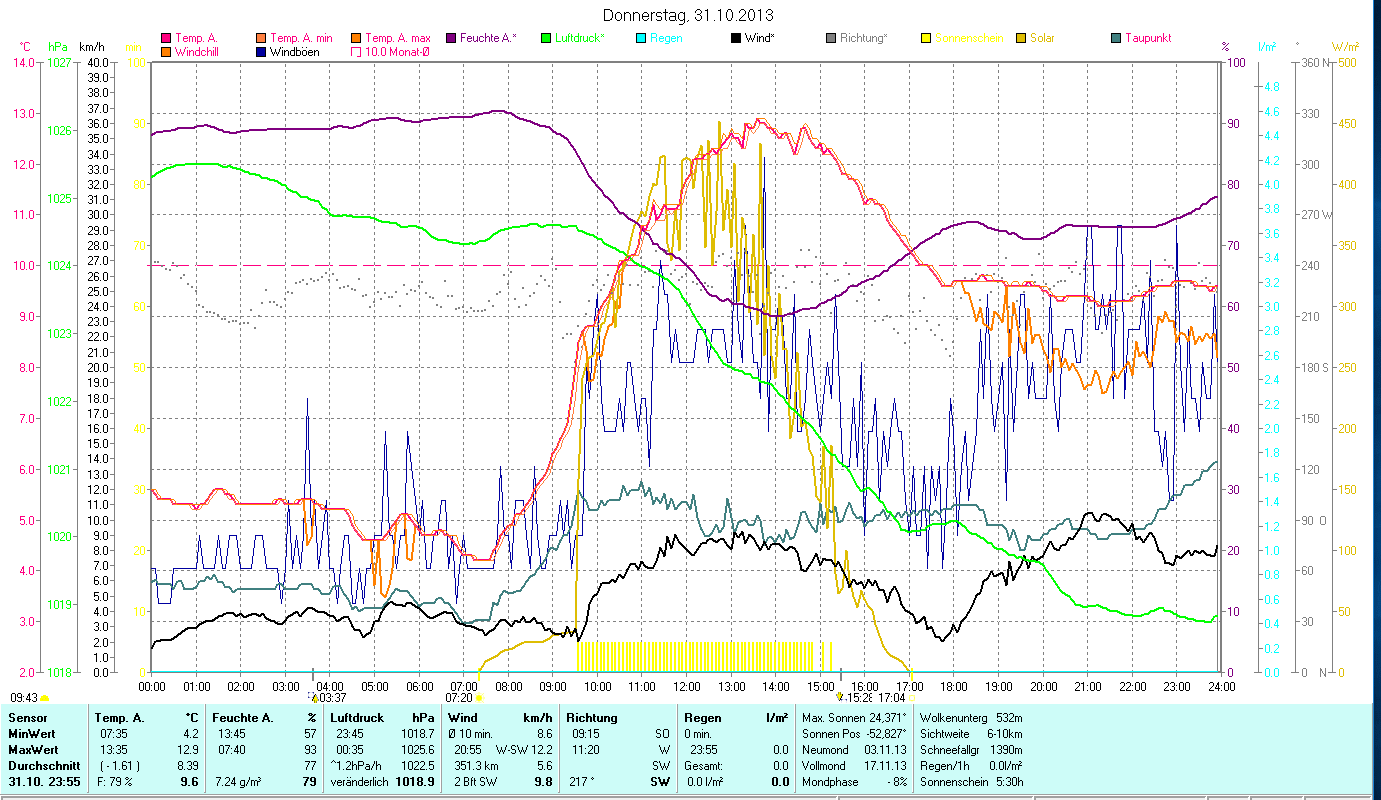Click the purple Feuchte A.* legend square
The height and width of the screenshot is (800, 1381).
[452, 39]
